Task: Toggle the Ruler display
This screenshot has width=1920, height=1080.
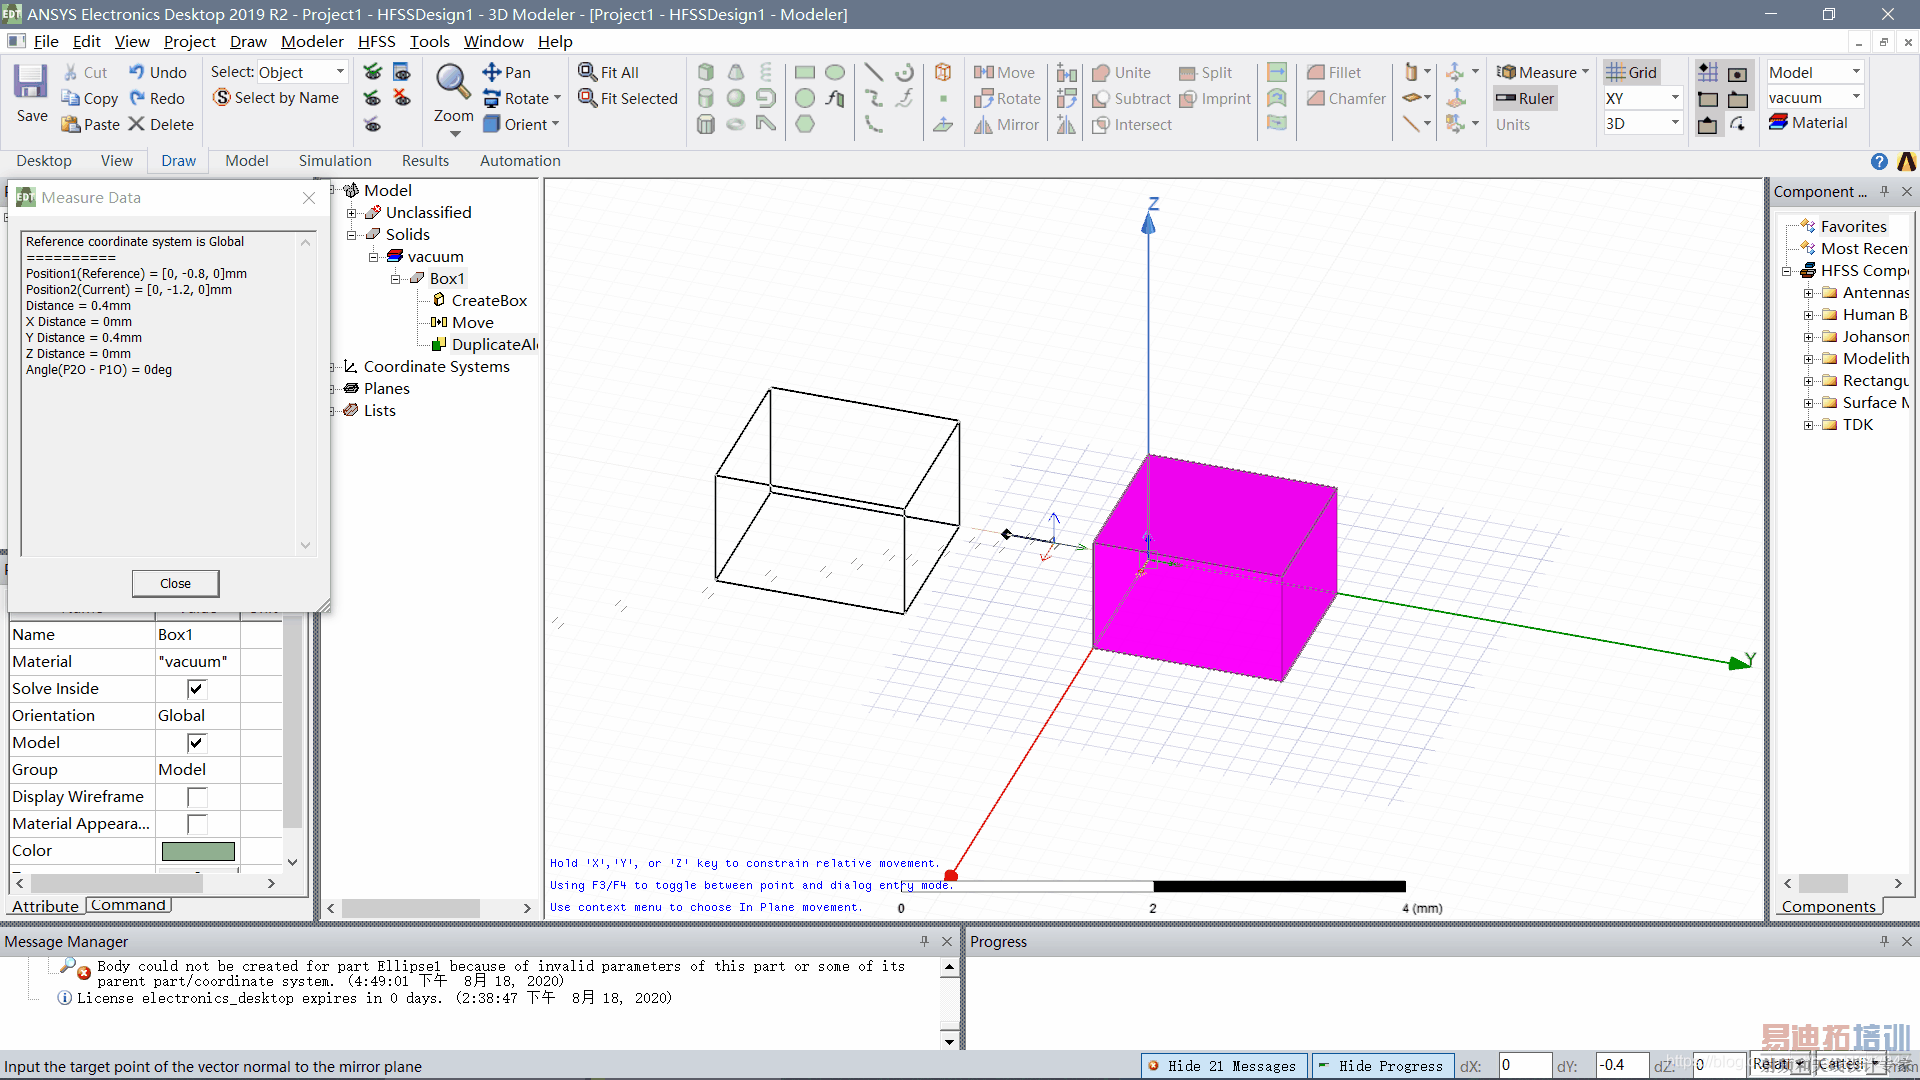Action: (x=1525, y=98)
